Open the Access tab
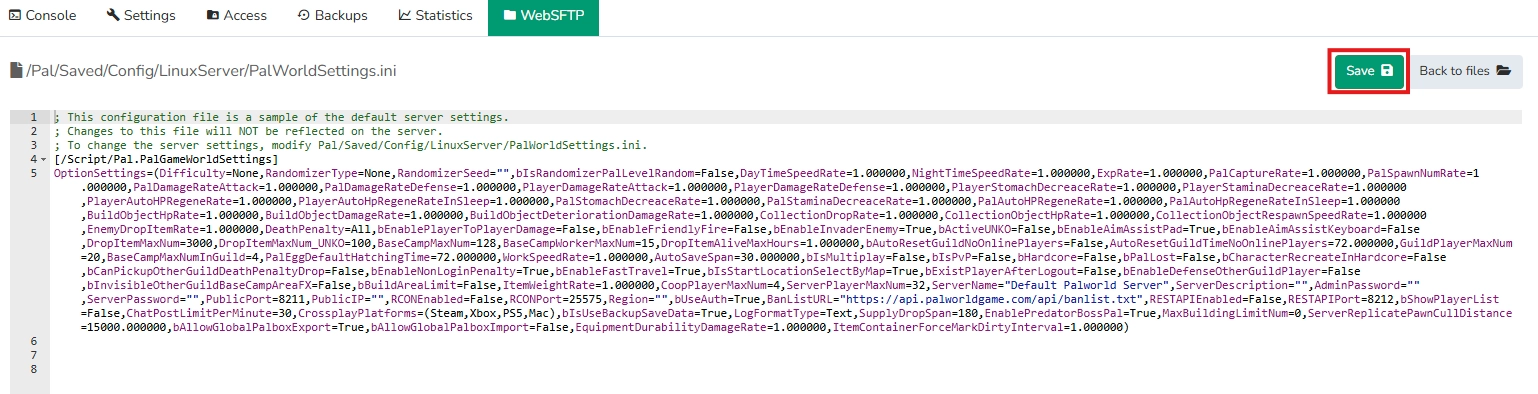This screenshot has height=394, width=1538. click(x=237, y=16)
